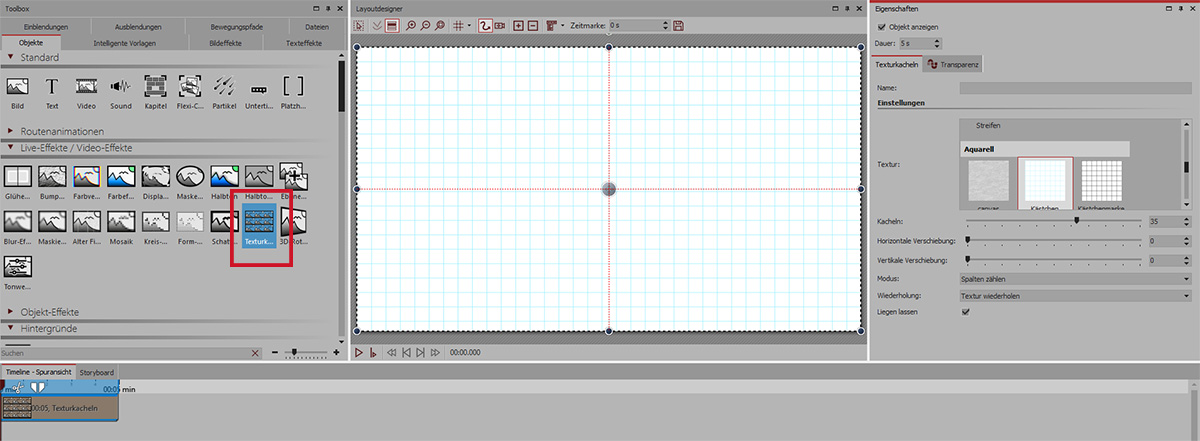Click the Tonwert effect icon
Image resolution: width=1200 pixels, height=441 pixels.
(18, 268)
